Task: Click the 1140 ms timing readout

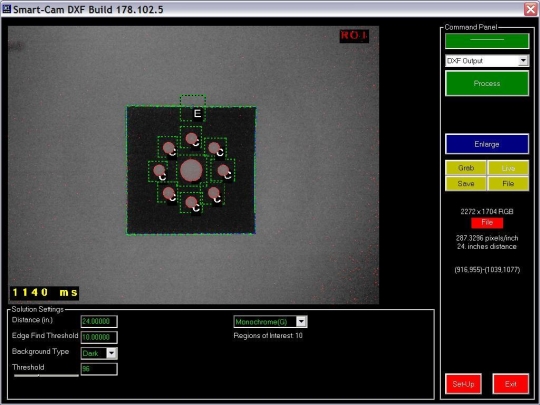Action: (x=45, y=293)
